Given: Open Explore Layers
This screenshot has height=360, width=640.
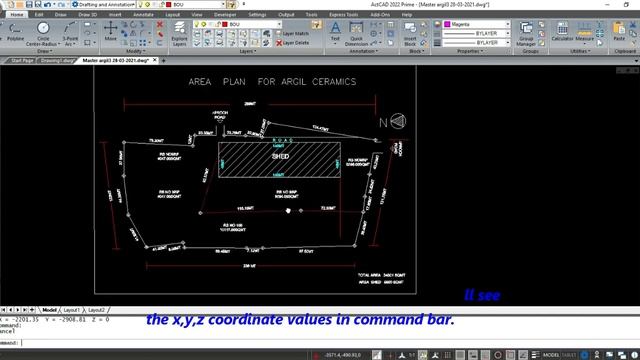Looking at the screenshot, I should 179,34.
